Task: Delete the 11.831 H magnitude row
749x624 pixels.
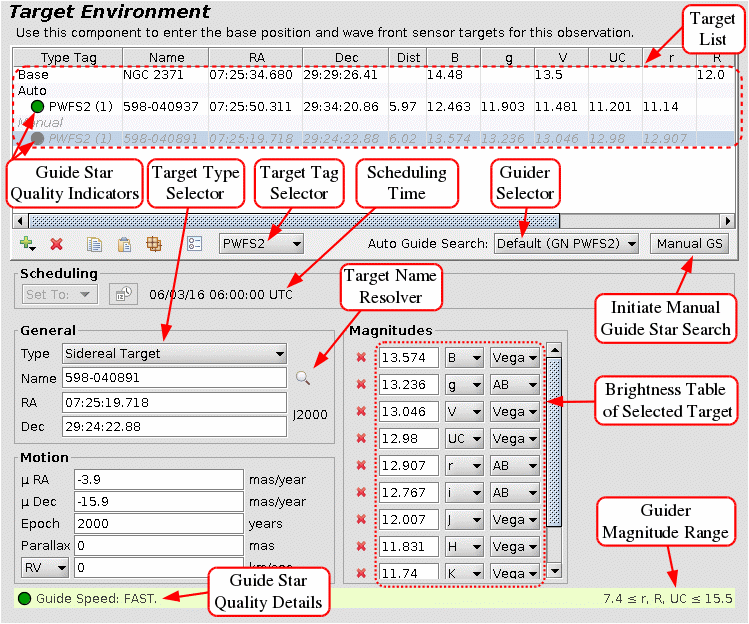Action: [x=361, y=546]
